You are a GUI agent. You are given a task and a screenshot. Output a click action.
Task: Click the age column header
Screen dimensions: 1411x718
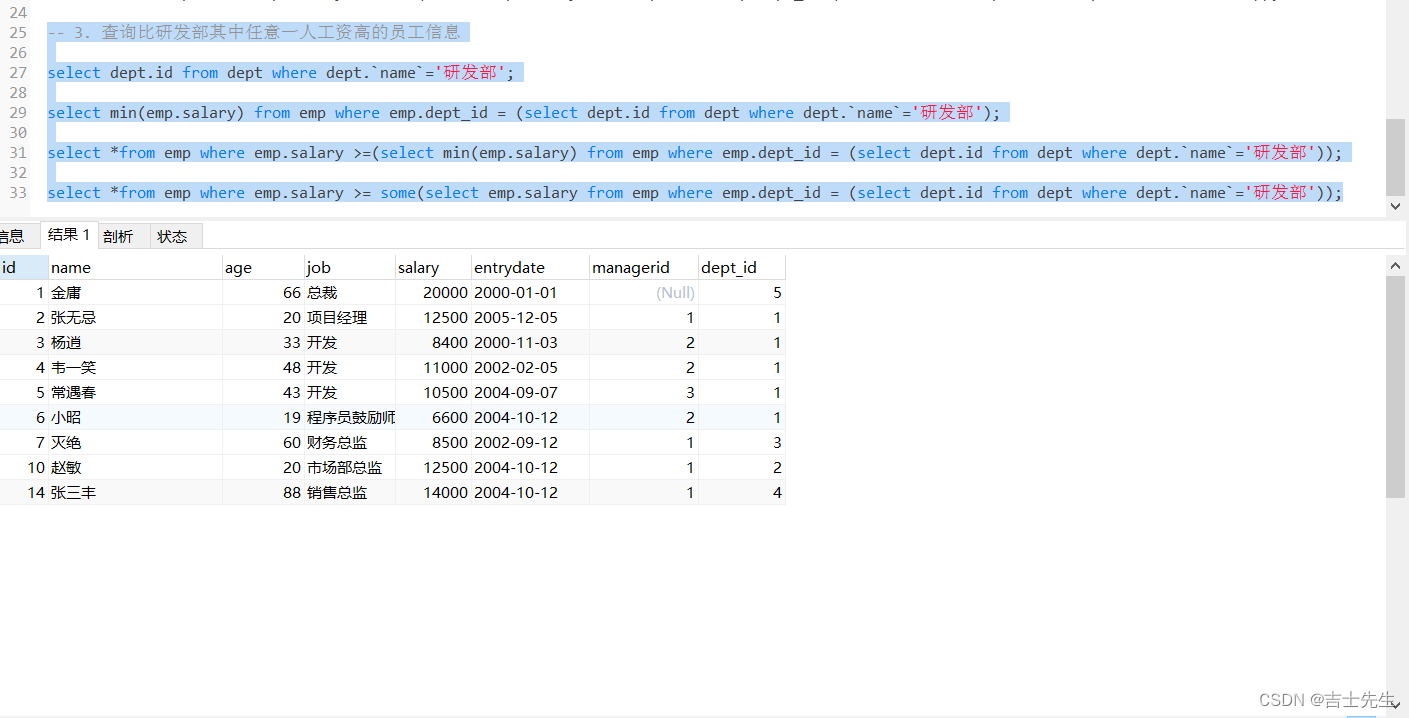click(x=263, y=267)
